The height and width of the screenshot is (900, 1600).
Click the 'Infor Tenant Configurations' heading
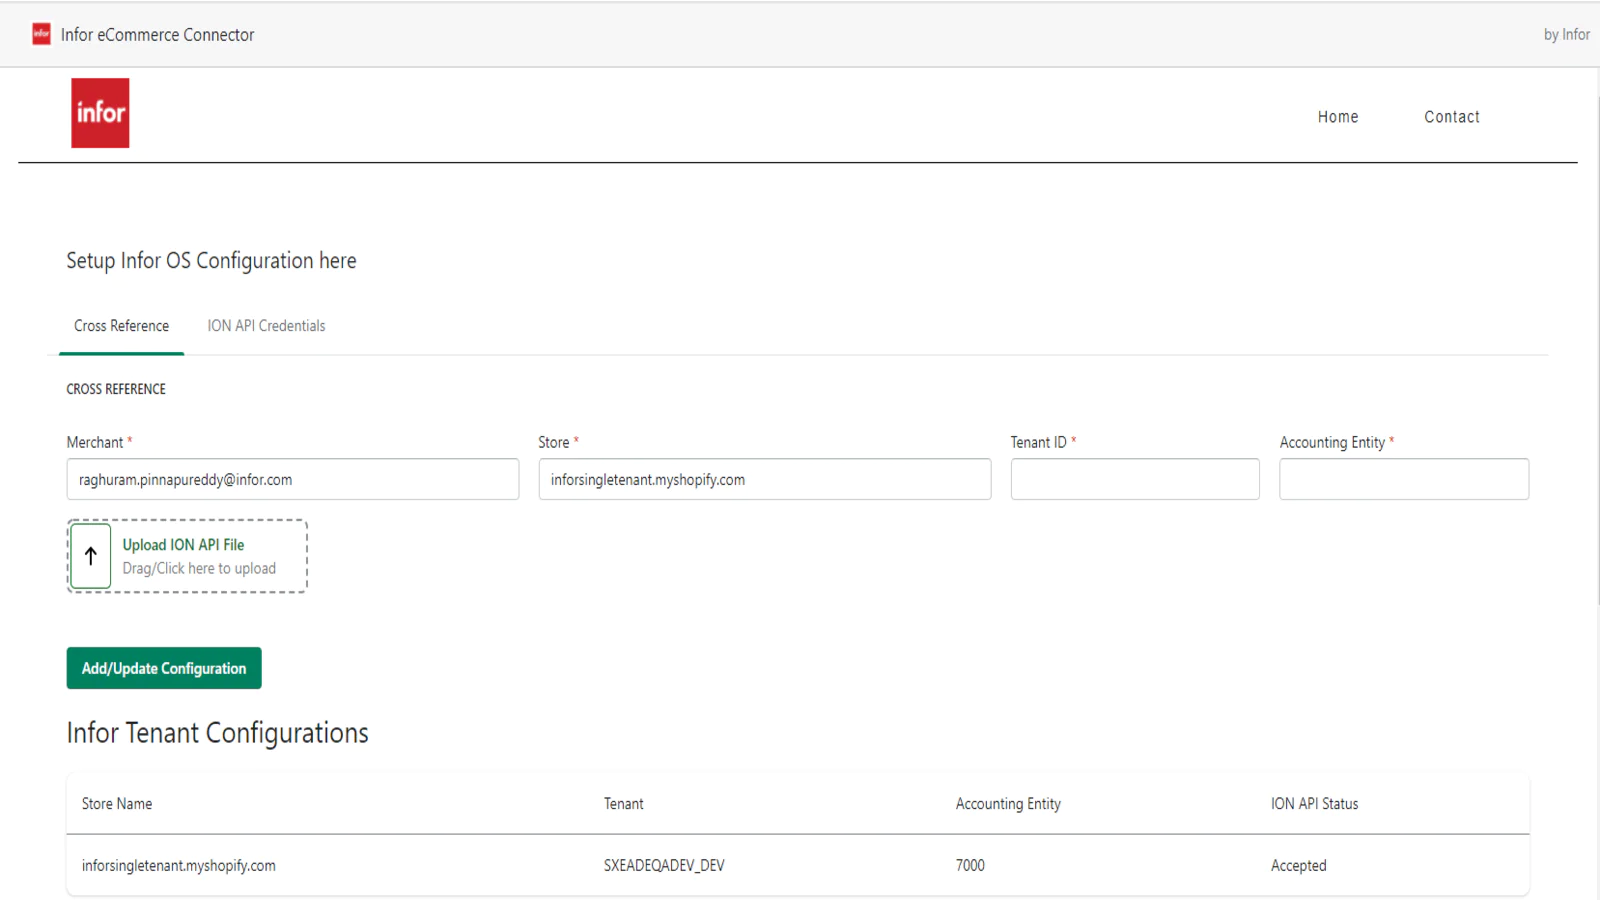click(218, 733)
